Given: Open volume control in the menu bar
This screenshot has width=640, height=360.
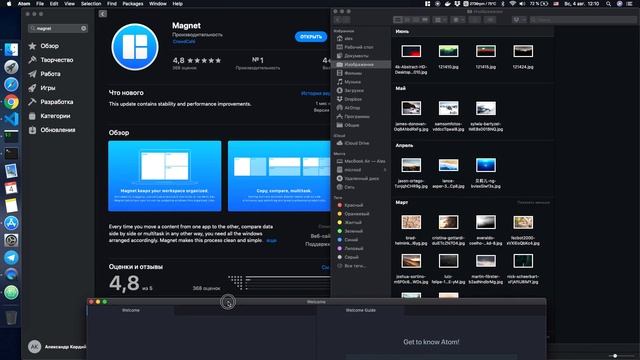Looking at the screenshot, I should click(x=522, y=4).
